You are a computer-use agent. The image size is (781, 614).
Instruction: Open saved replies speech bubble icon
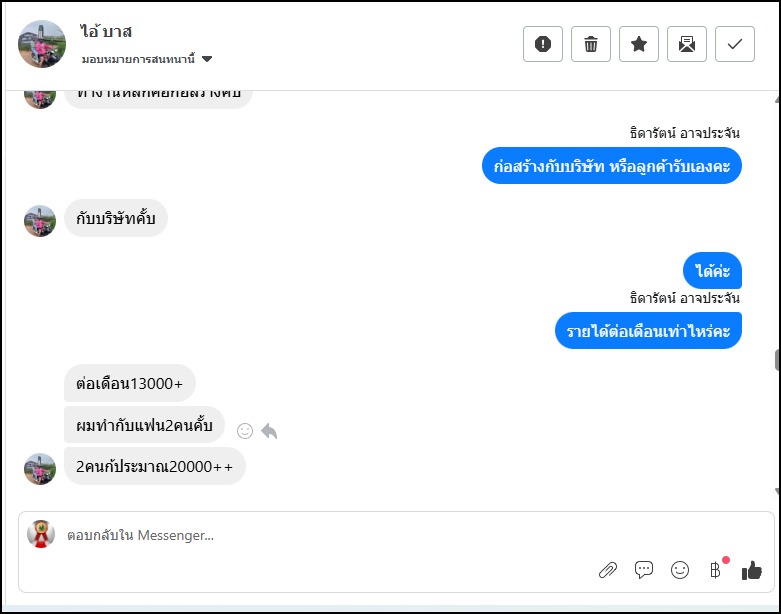tap(644, 570)
